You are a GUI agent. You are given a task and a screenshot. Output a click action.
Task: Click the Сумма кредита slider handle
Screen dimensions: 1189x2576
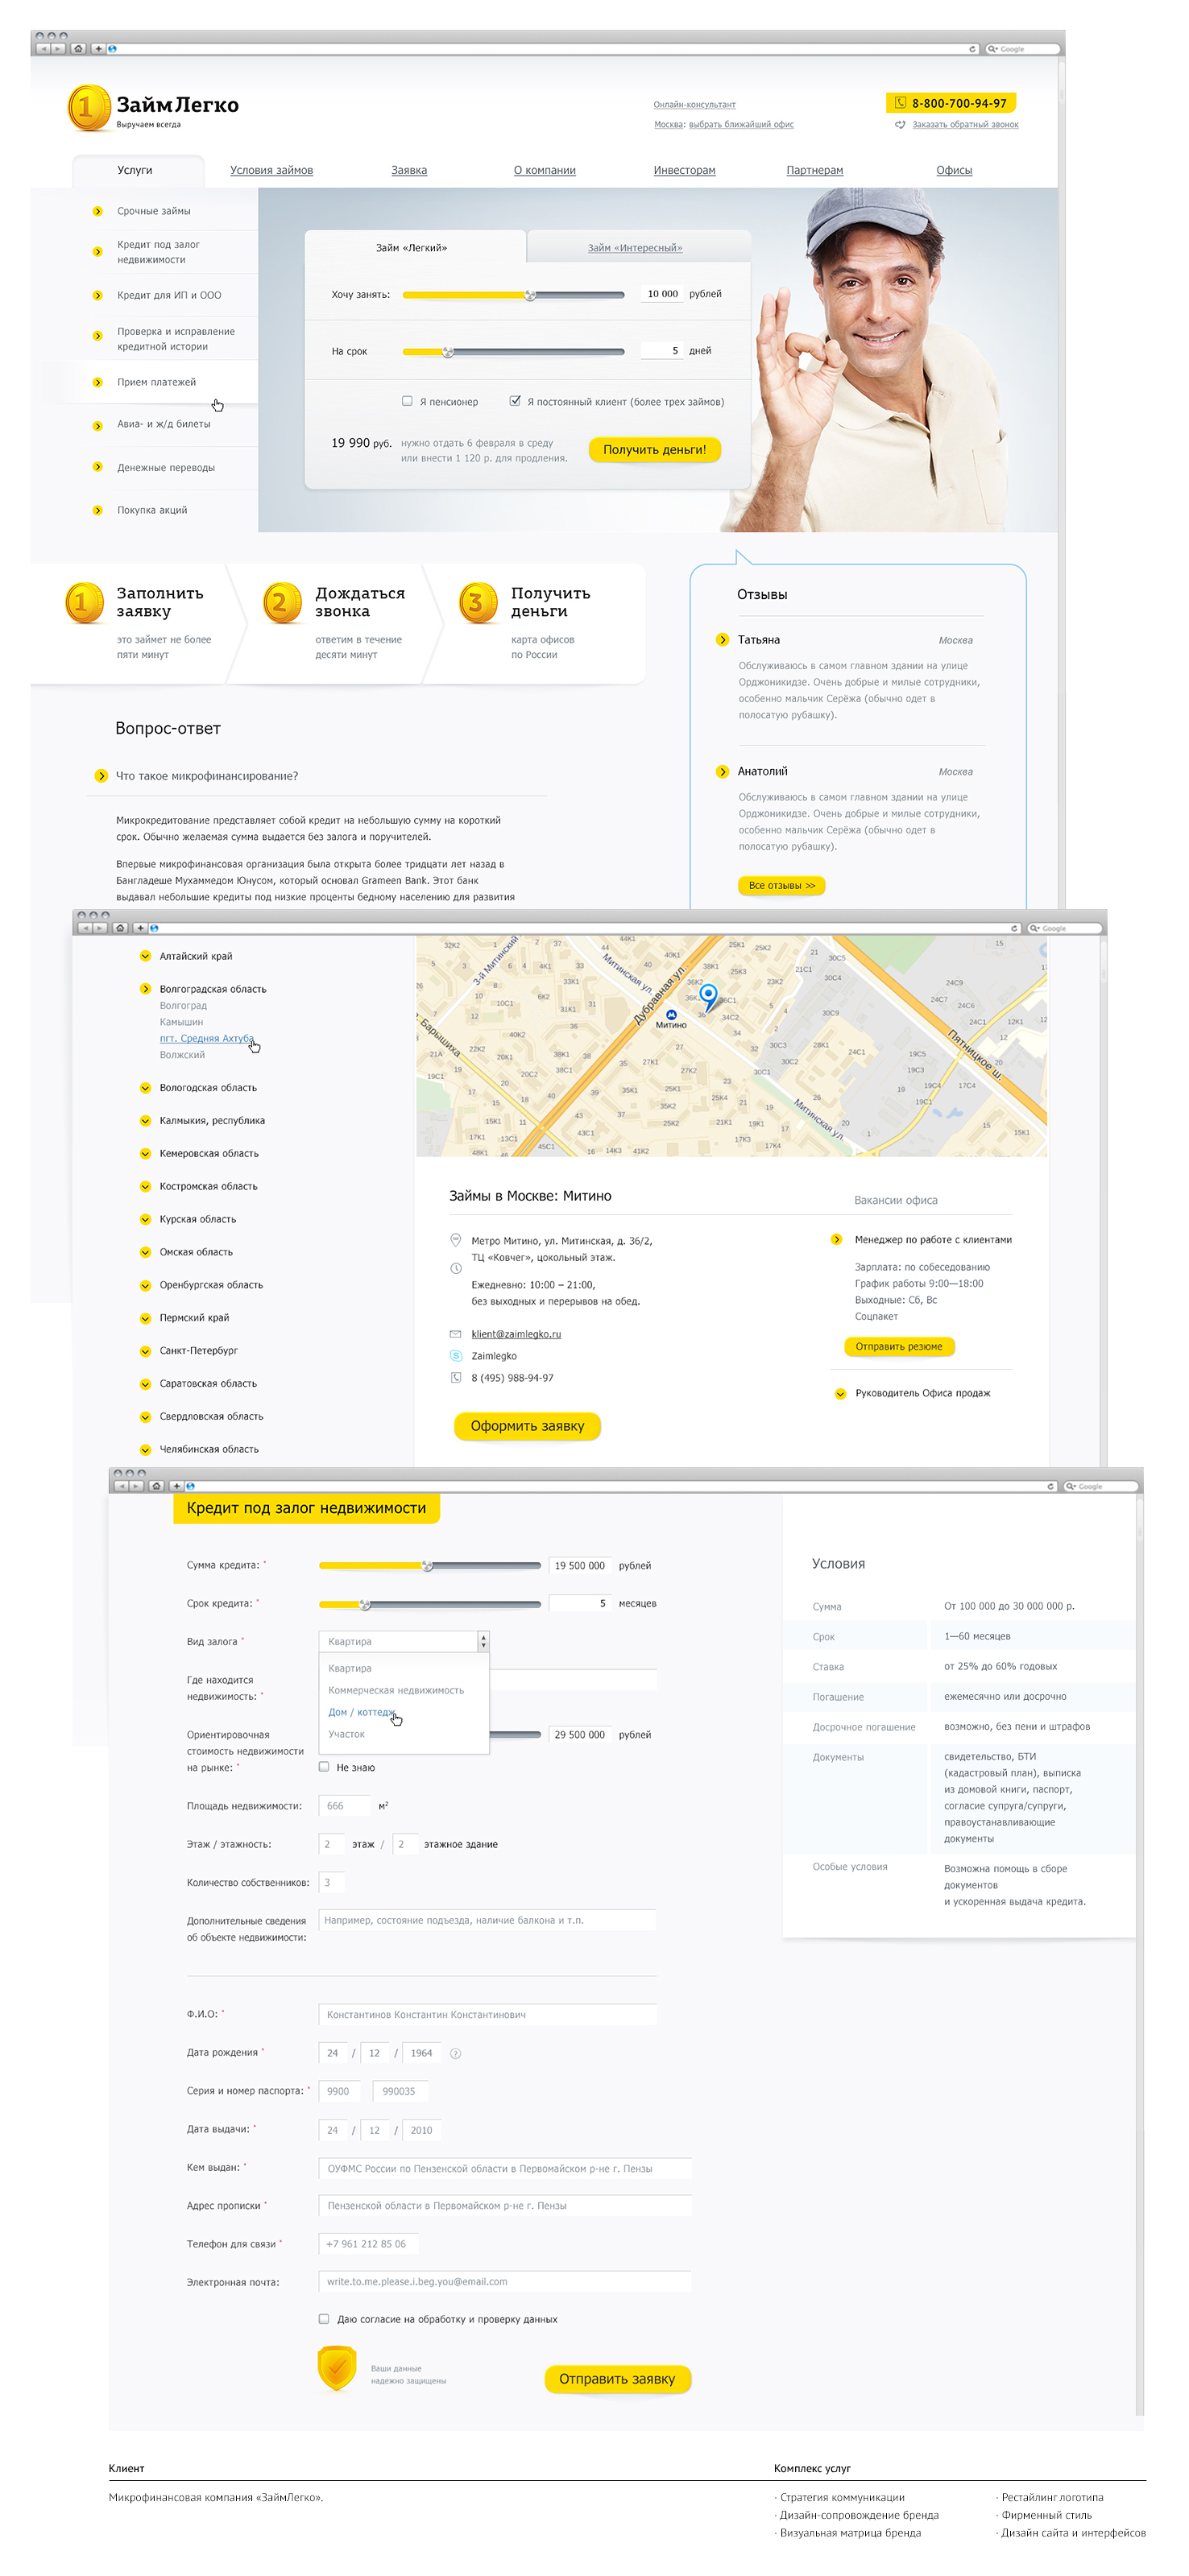point(427,1566)
